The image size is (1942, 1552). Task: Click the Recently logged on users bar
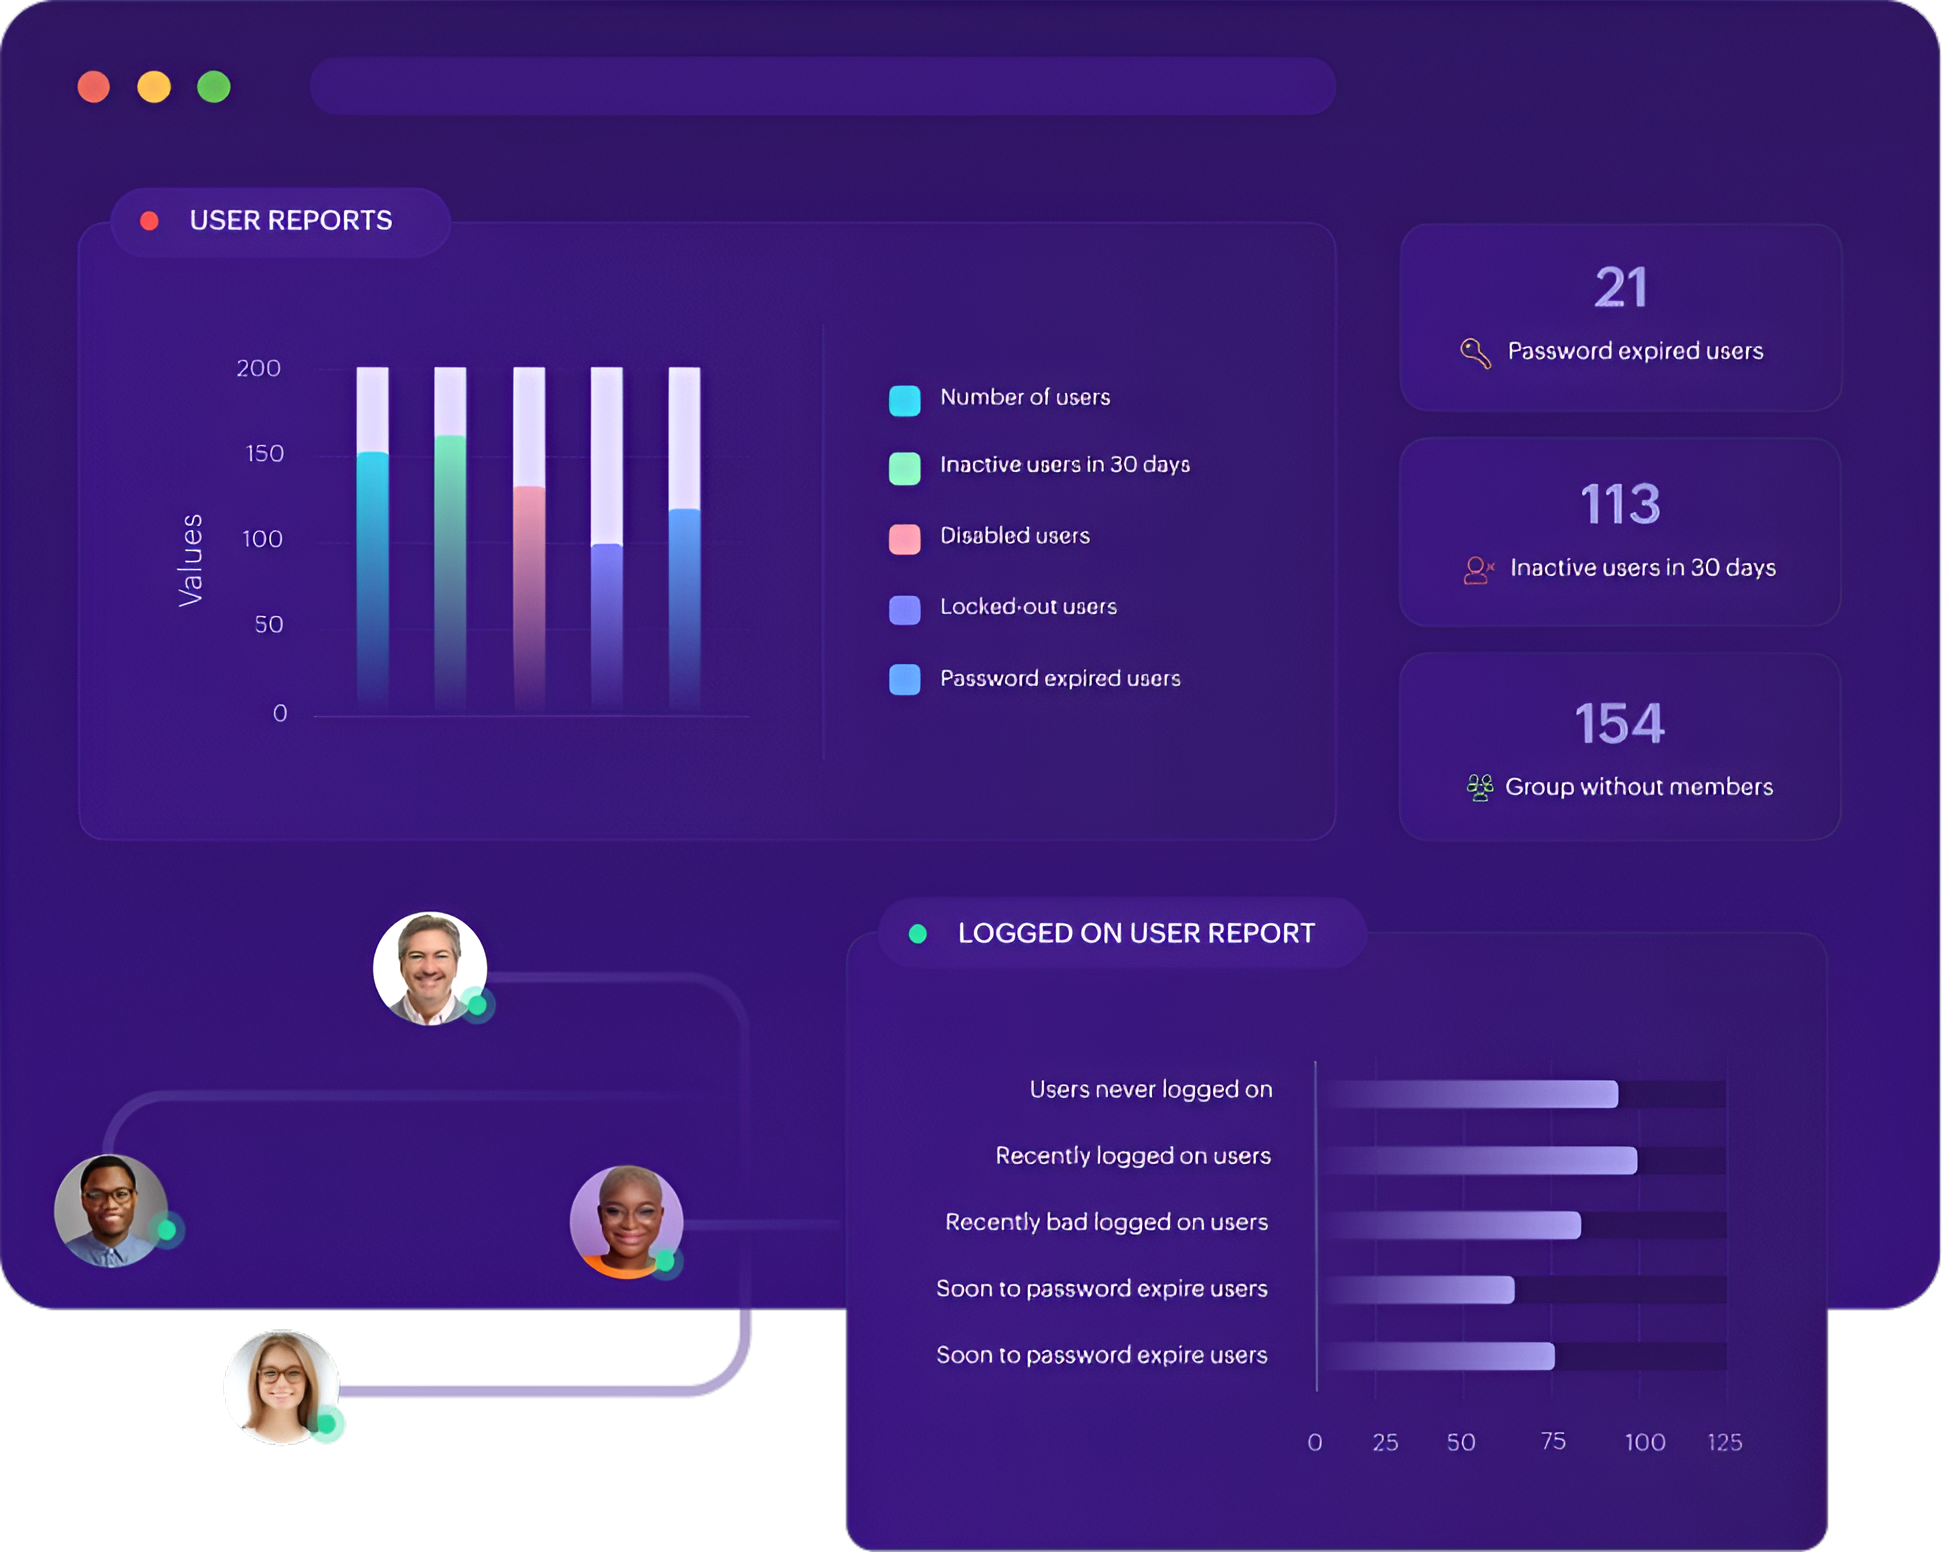[x=1480, y=1160]
